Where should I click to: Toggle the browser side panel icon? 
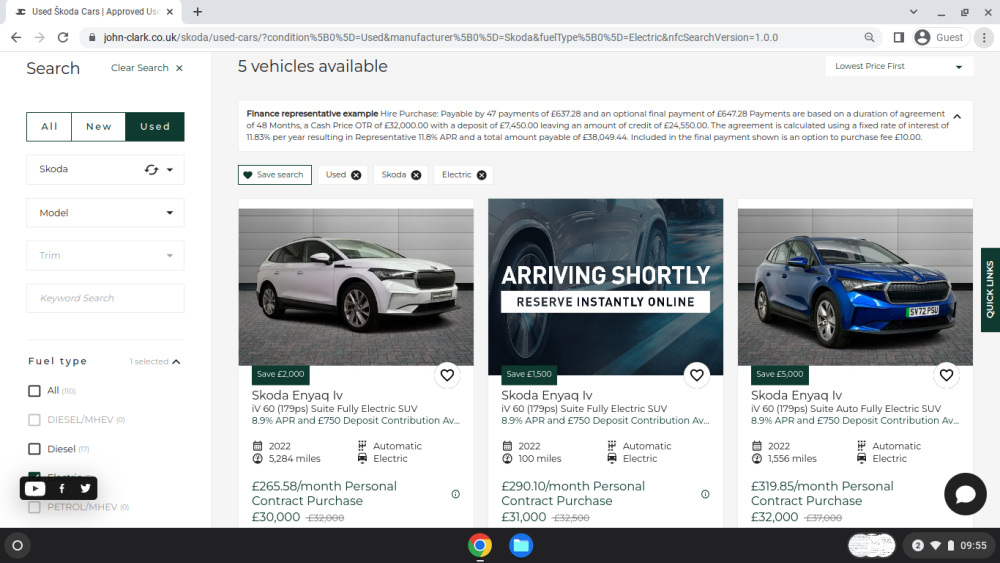[898, 38]
